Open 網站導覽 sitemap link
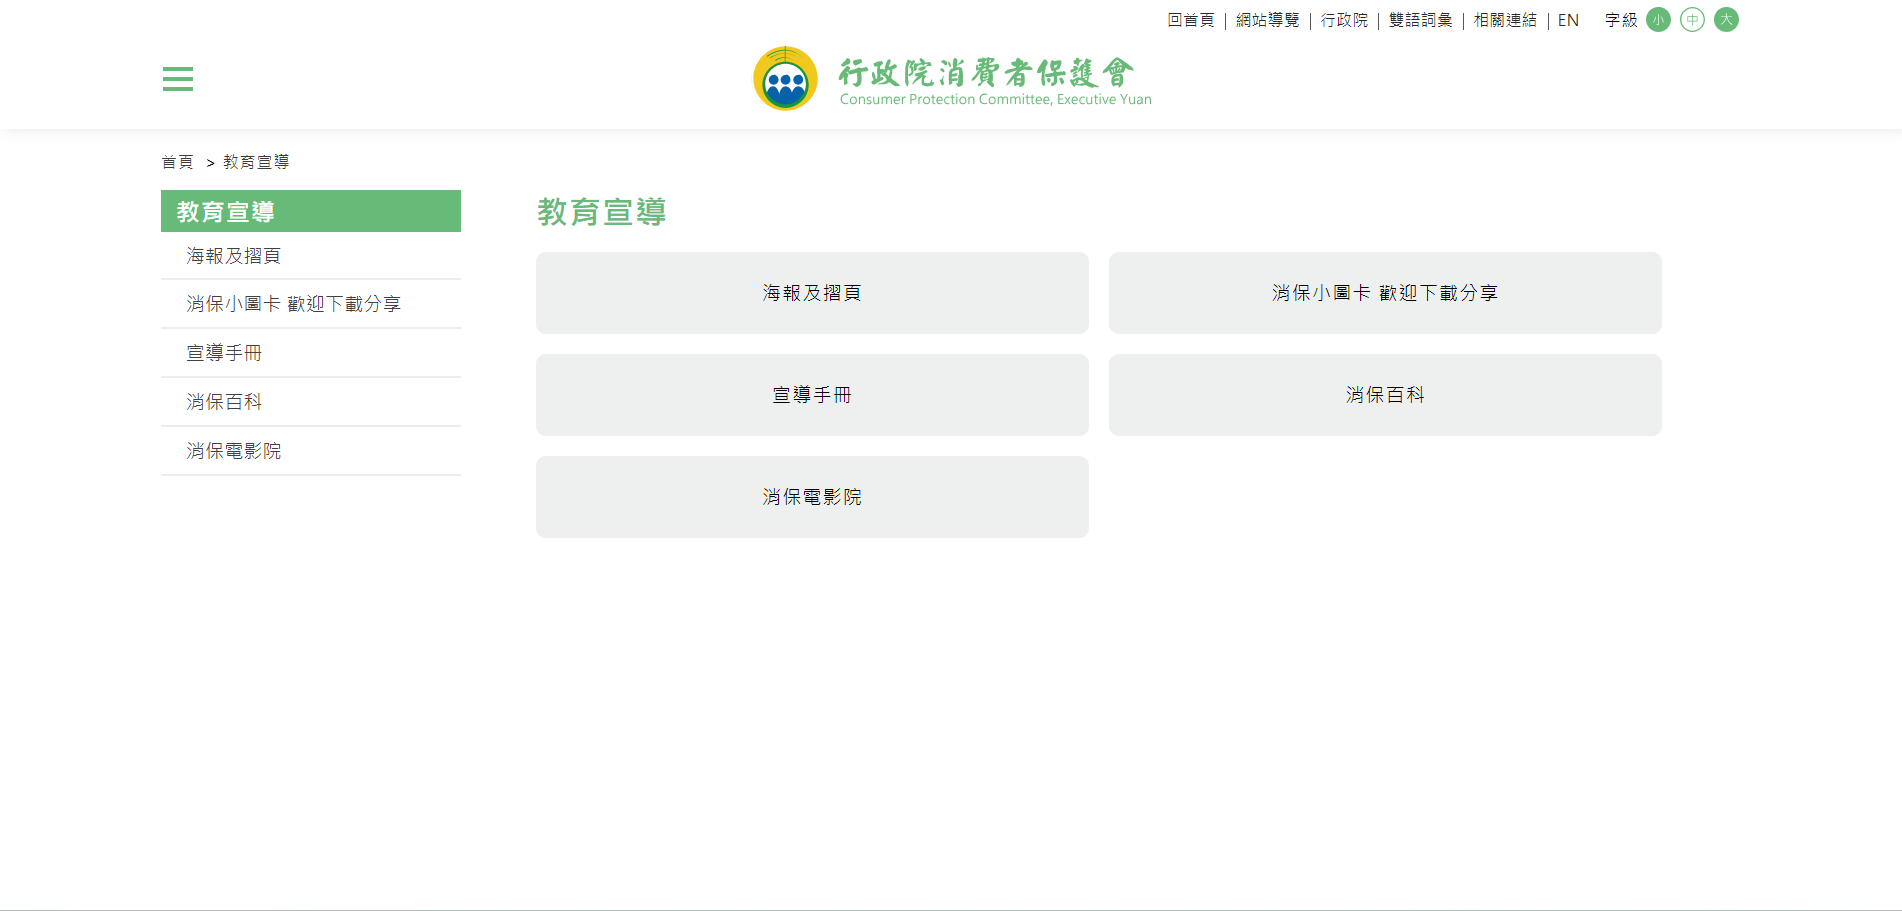 pyautogui.click(x=1267, y=20)
